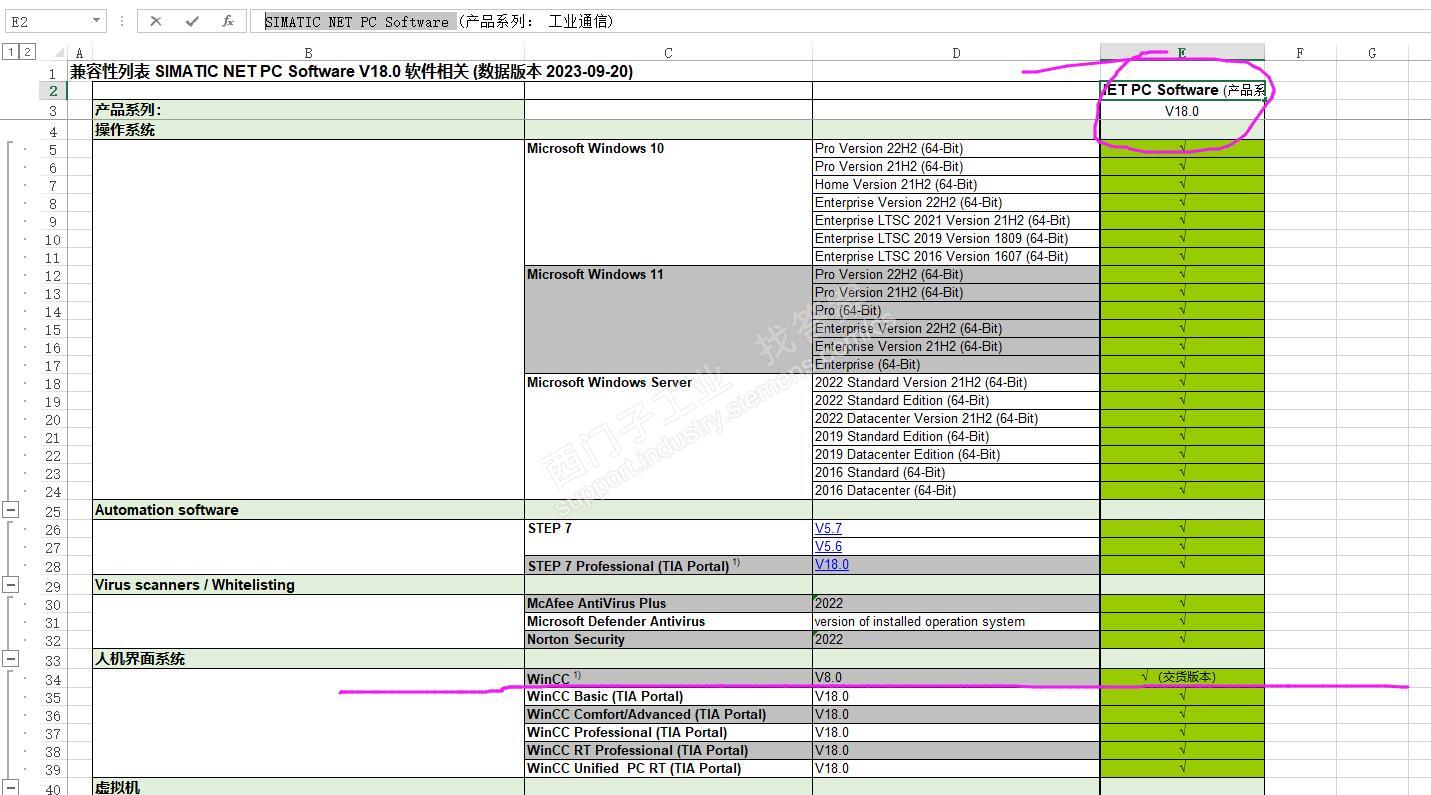Select Enterprise LTSC 2016 Version 1607 cell
Image resolution: width=1431 pixels, height=795 pixels.
[956, 256]
